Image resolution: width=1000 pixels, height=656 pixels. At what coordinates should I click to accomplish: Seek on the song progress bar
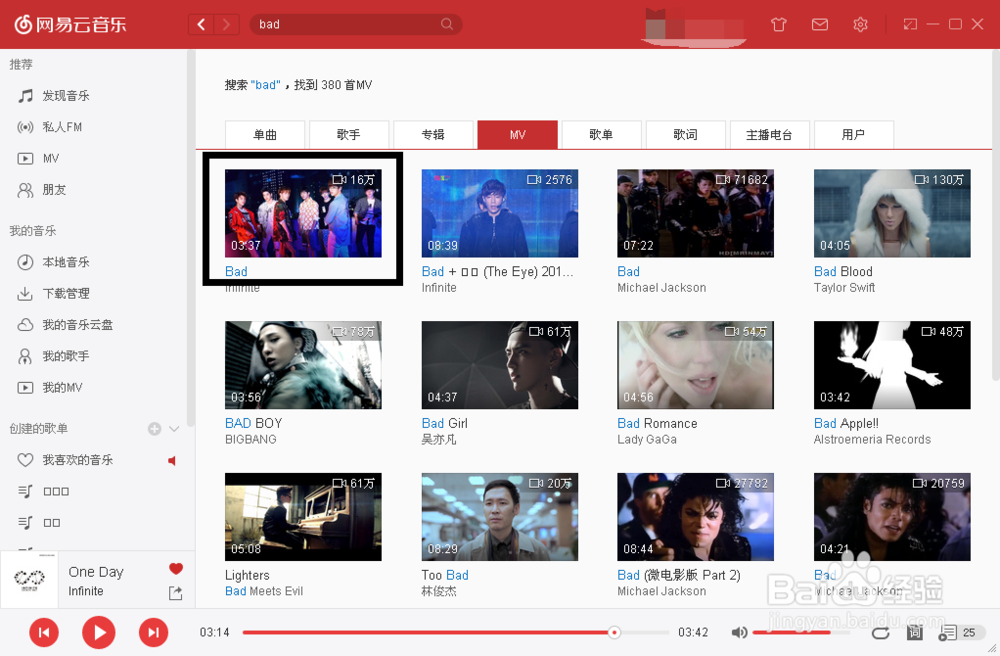click(456, 632)
